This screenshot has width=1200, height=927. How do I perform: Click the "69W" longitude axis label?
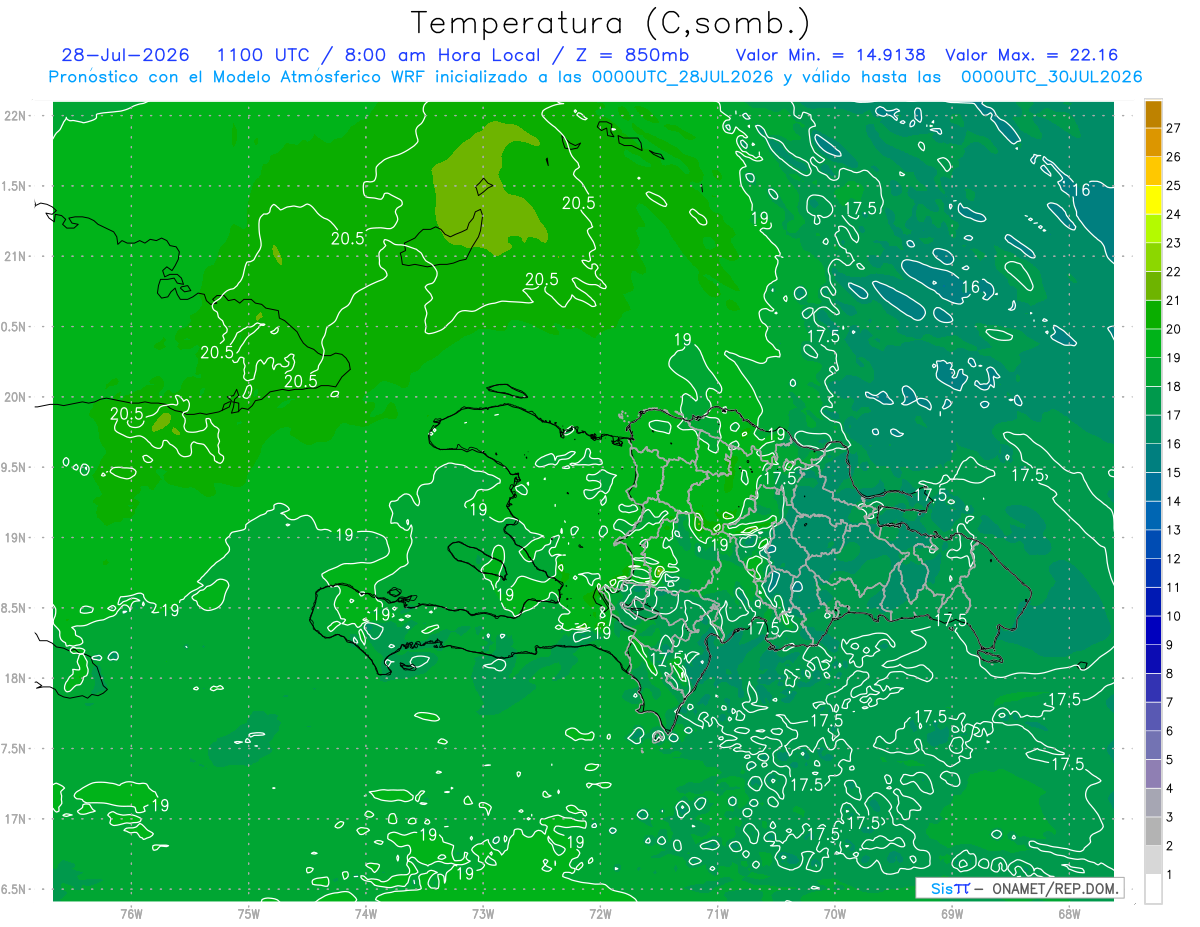click(952, 913)
